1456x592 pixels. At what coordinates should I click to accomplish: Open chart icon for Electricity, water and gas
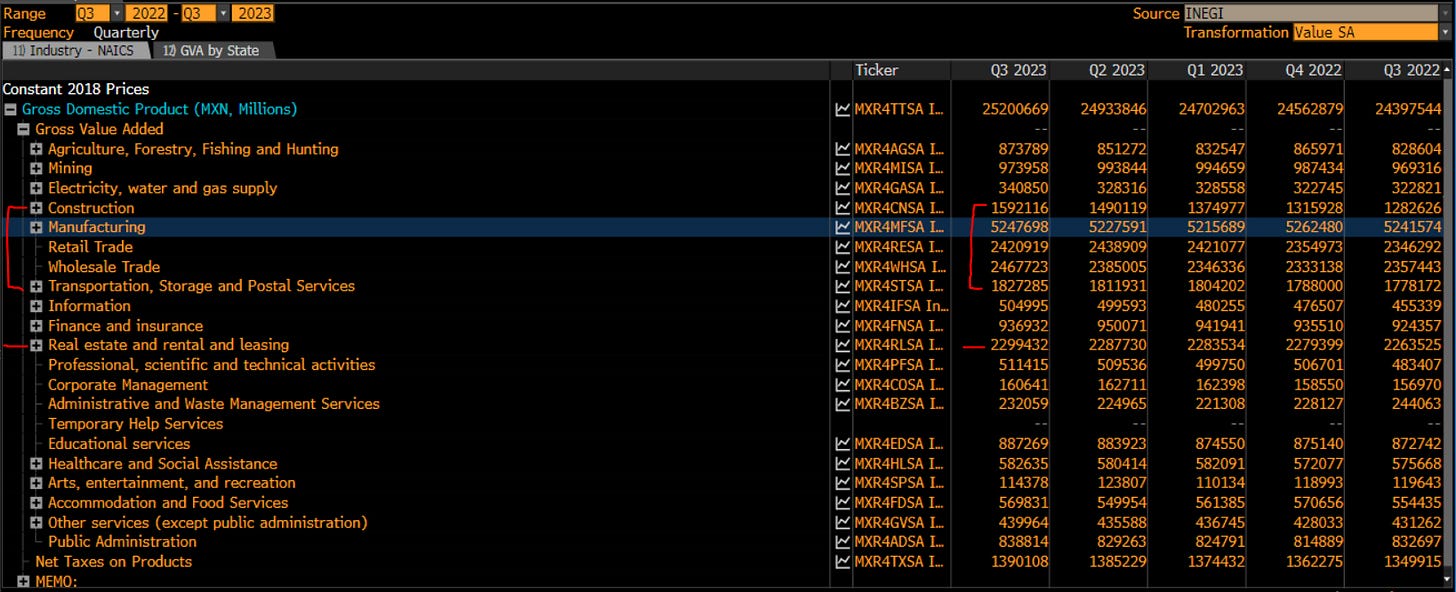point(842,188)
